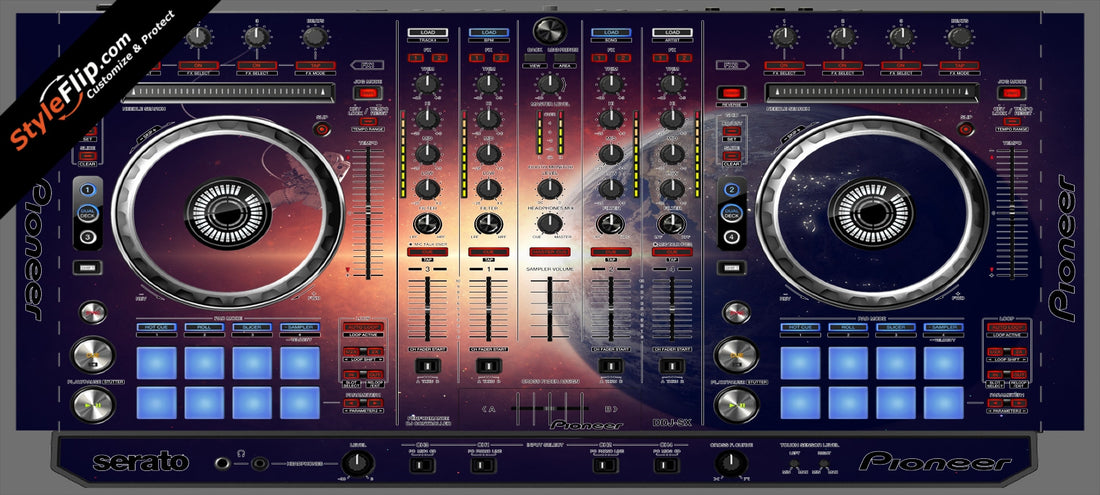Enable SLIP mode on left deck
Screen dimensions: 1100x495
pyautogui.click(x=321, y=129)
